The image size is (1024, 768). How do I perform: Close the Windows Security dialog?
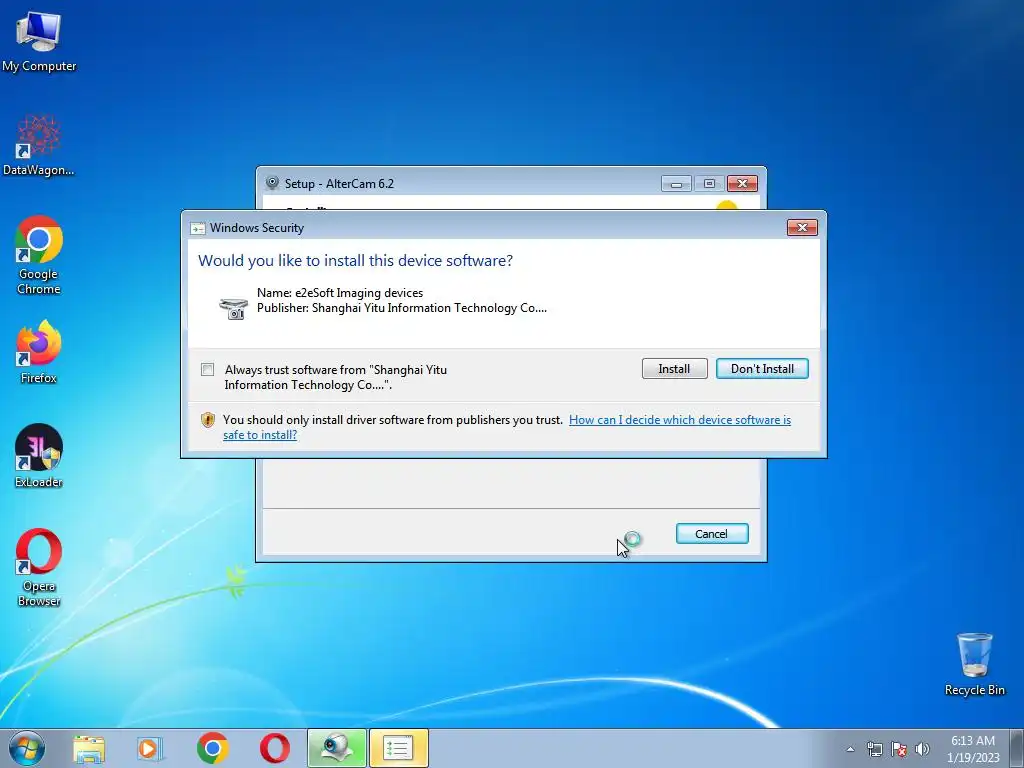click(x=802, y=227)
